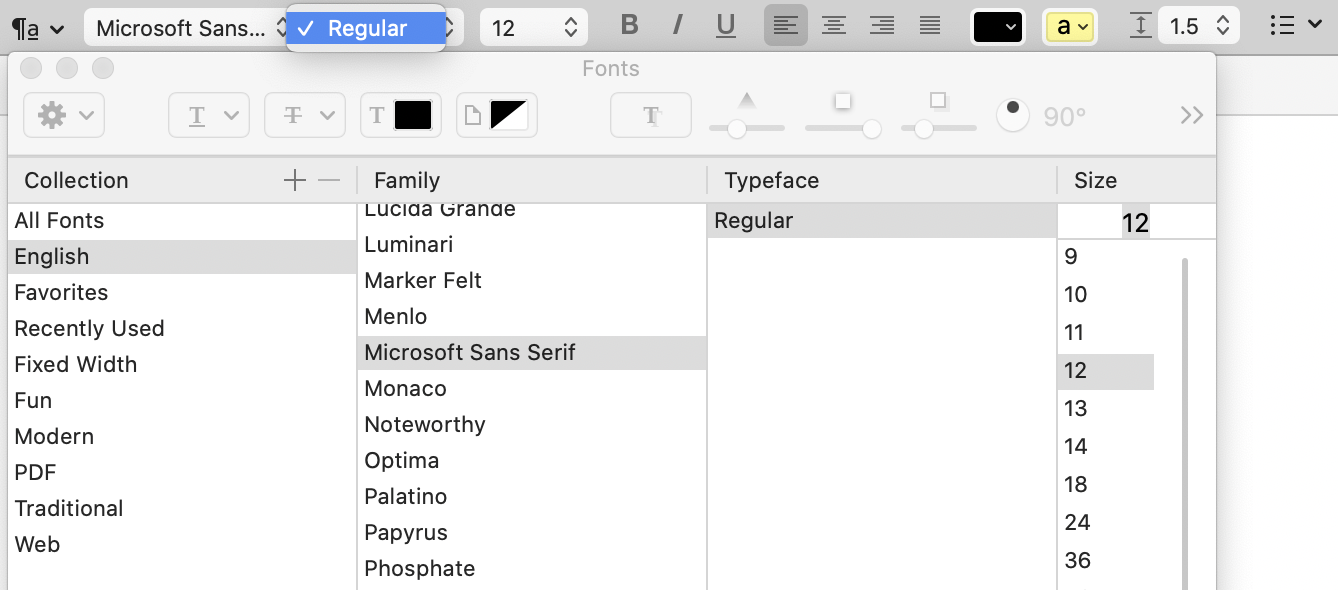
Task: Choose the Optima font family
Action: pyautogui.click(x=532, y=461)
